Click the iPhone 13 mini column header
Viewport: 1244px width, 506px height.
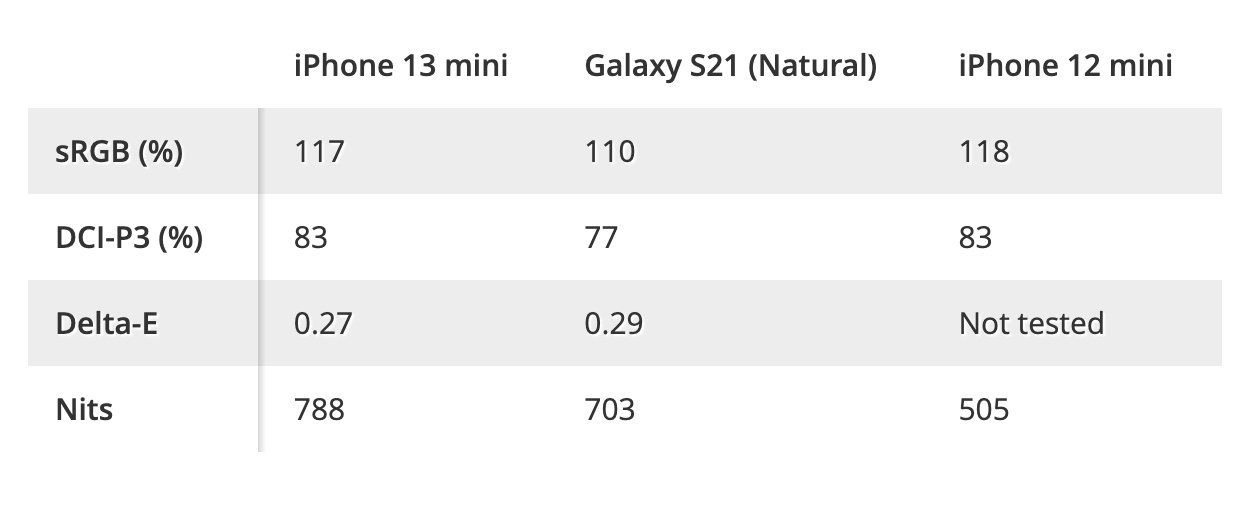(401, 66)
